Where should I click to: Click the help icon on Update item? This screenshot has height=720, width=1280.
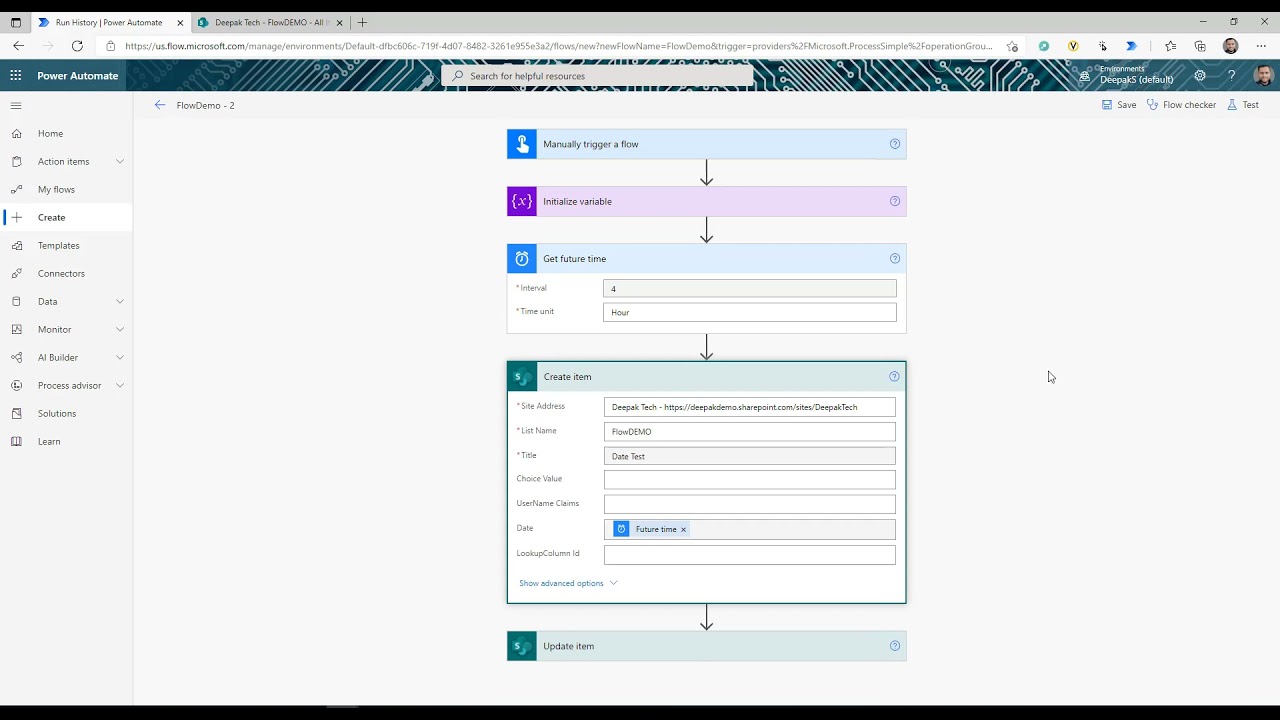pyautogui.click(x=895, y=646)
